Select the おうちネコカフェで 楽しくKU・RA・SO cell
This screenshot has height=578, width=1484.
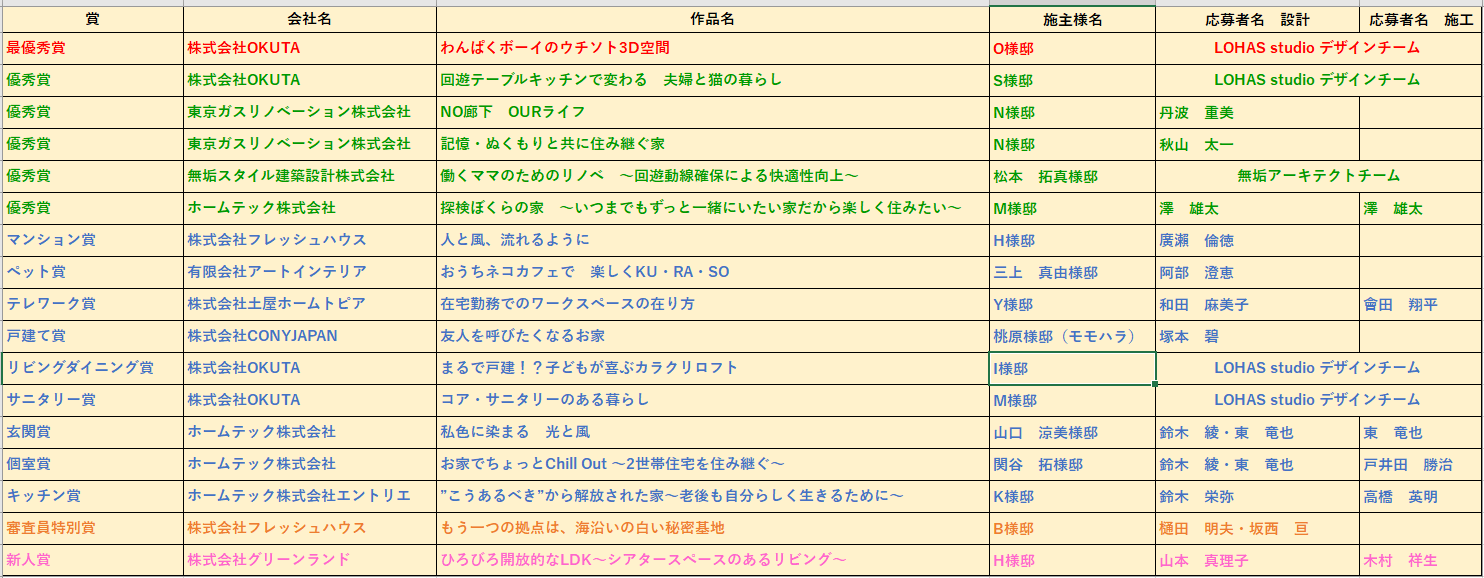coord(713,272)
